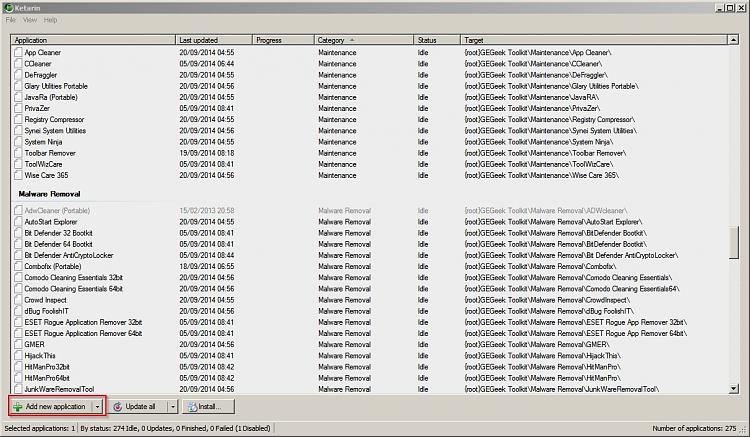Click the list scrollbar down arrow

tap(734, 389)
